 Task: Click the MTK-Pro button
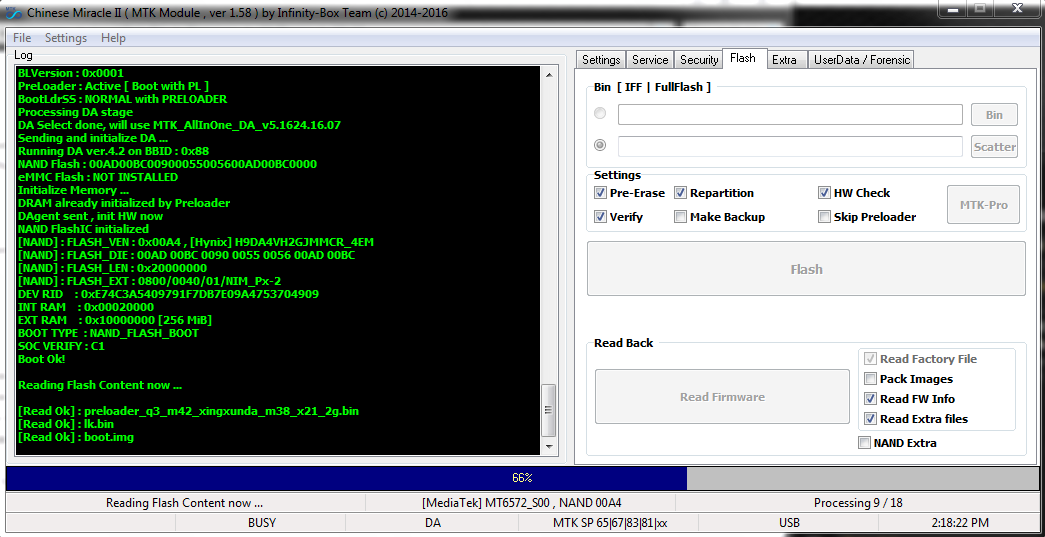(984, 205)
